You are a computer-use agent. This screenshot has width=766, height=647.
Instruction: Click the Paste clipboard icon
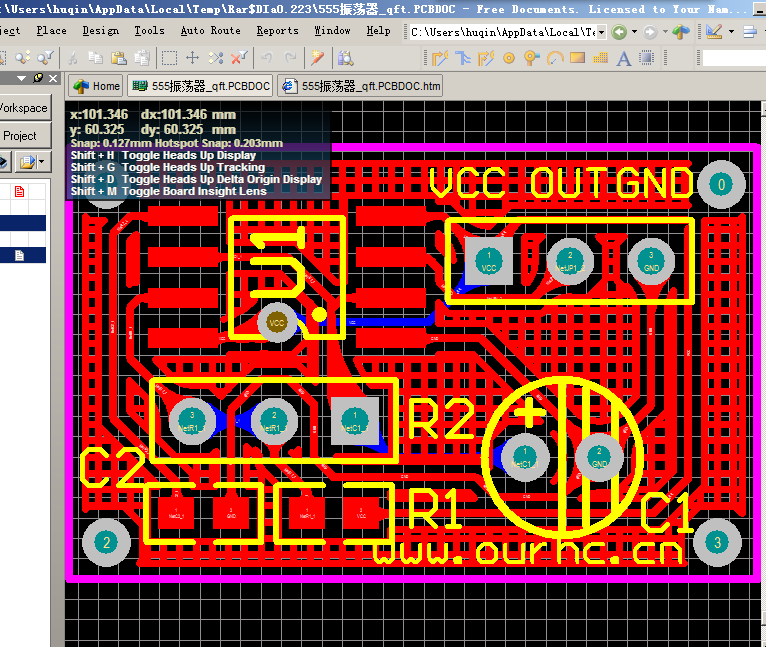coord(118,59)
